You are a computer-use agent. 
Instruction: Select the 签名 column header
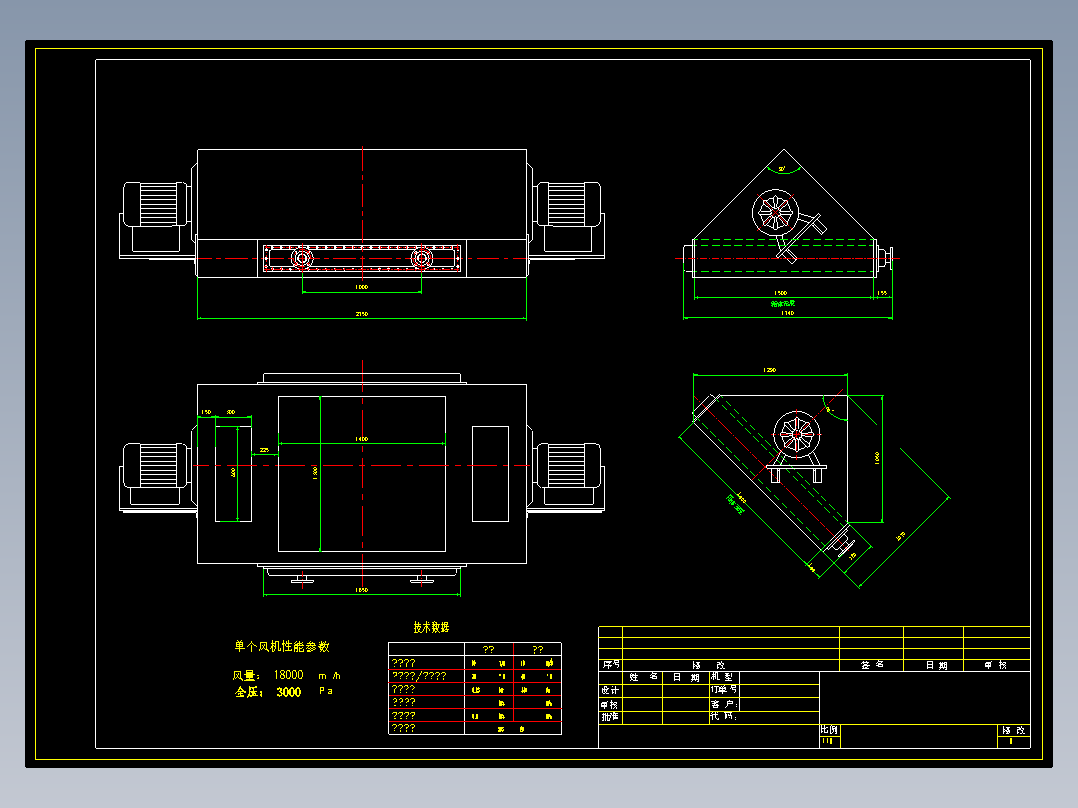point(872,665)
